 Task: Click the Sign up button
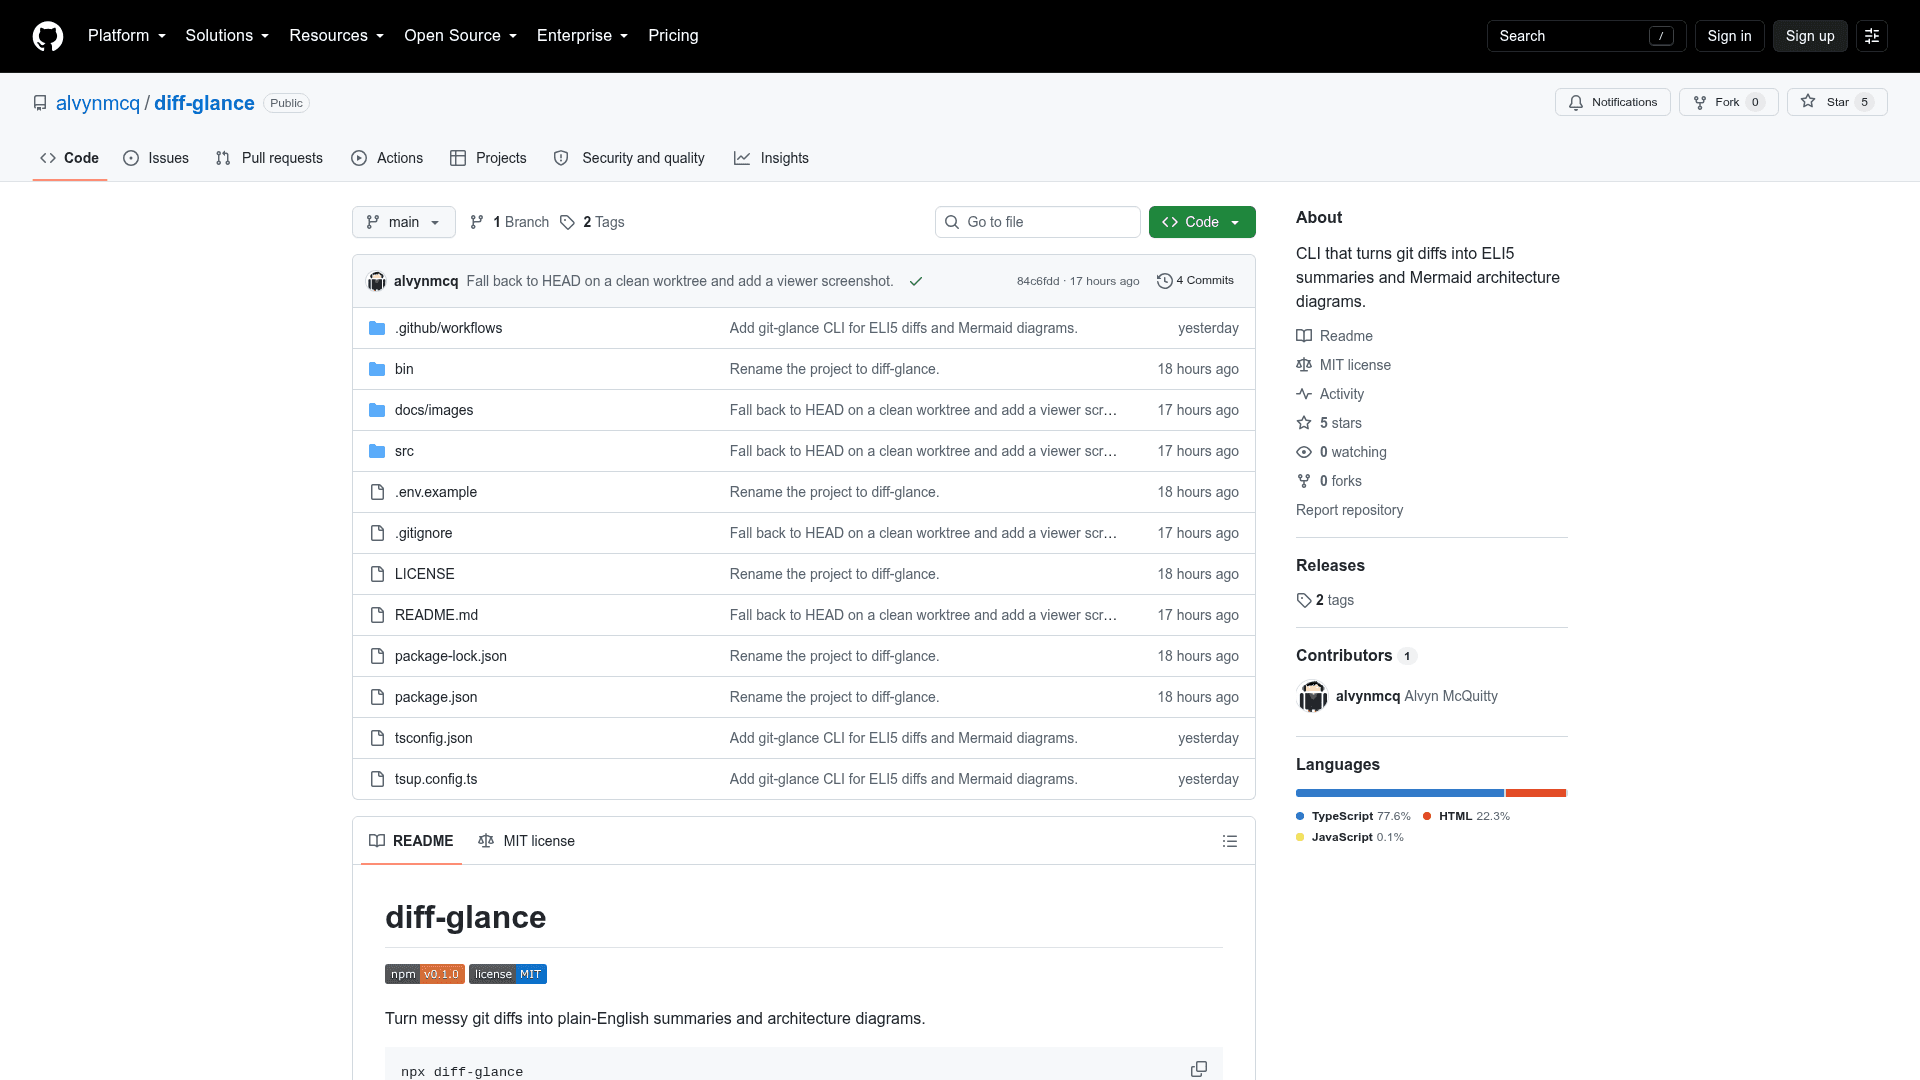[x=1810, y=36]
